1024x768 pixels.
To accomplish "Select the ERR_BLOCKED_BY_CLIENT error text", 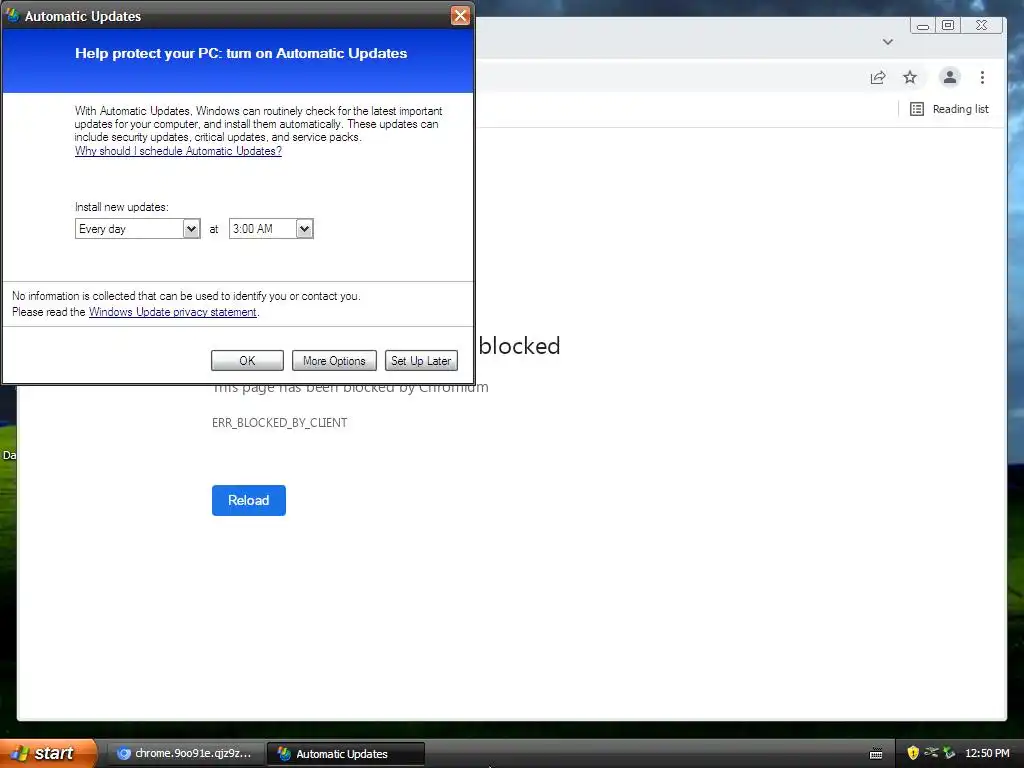I will pos(280,423).
